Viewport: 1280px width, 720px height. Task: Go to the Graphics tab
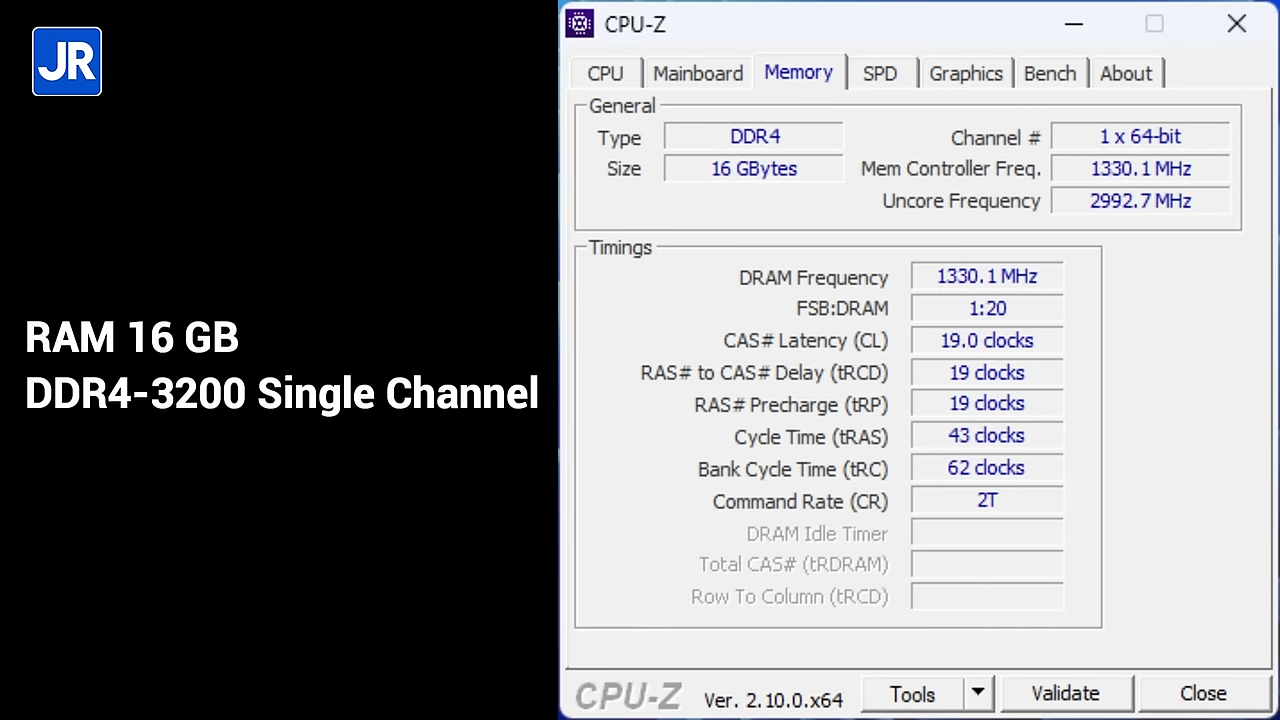(x=965, y=74)
